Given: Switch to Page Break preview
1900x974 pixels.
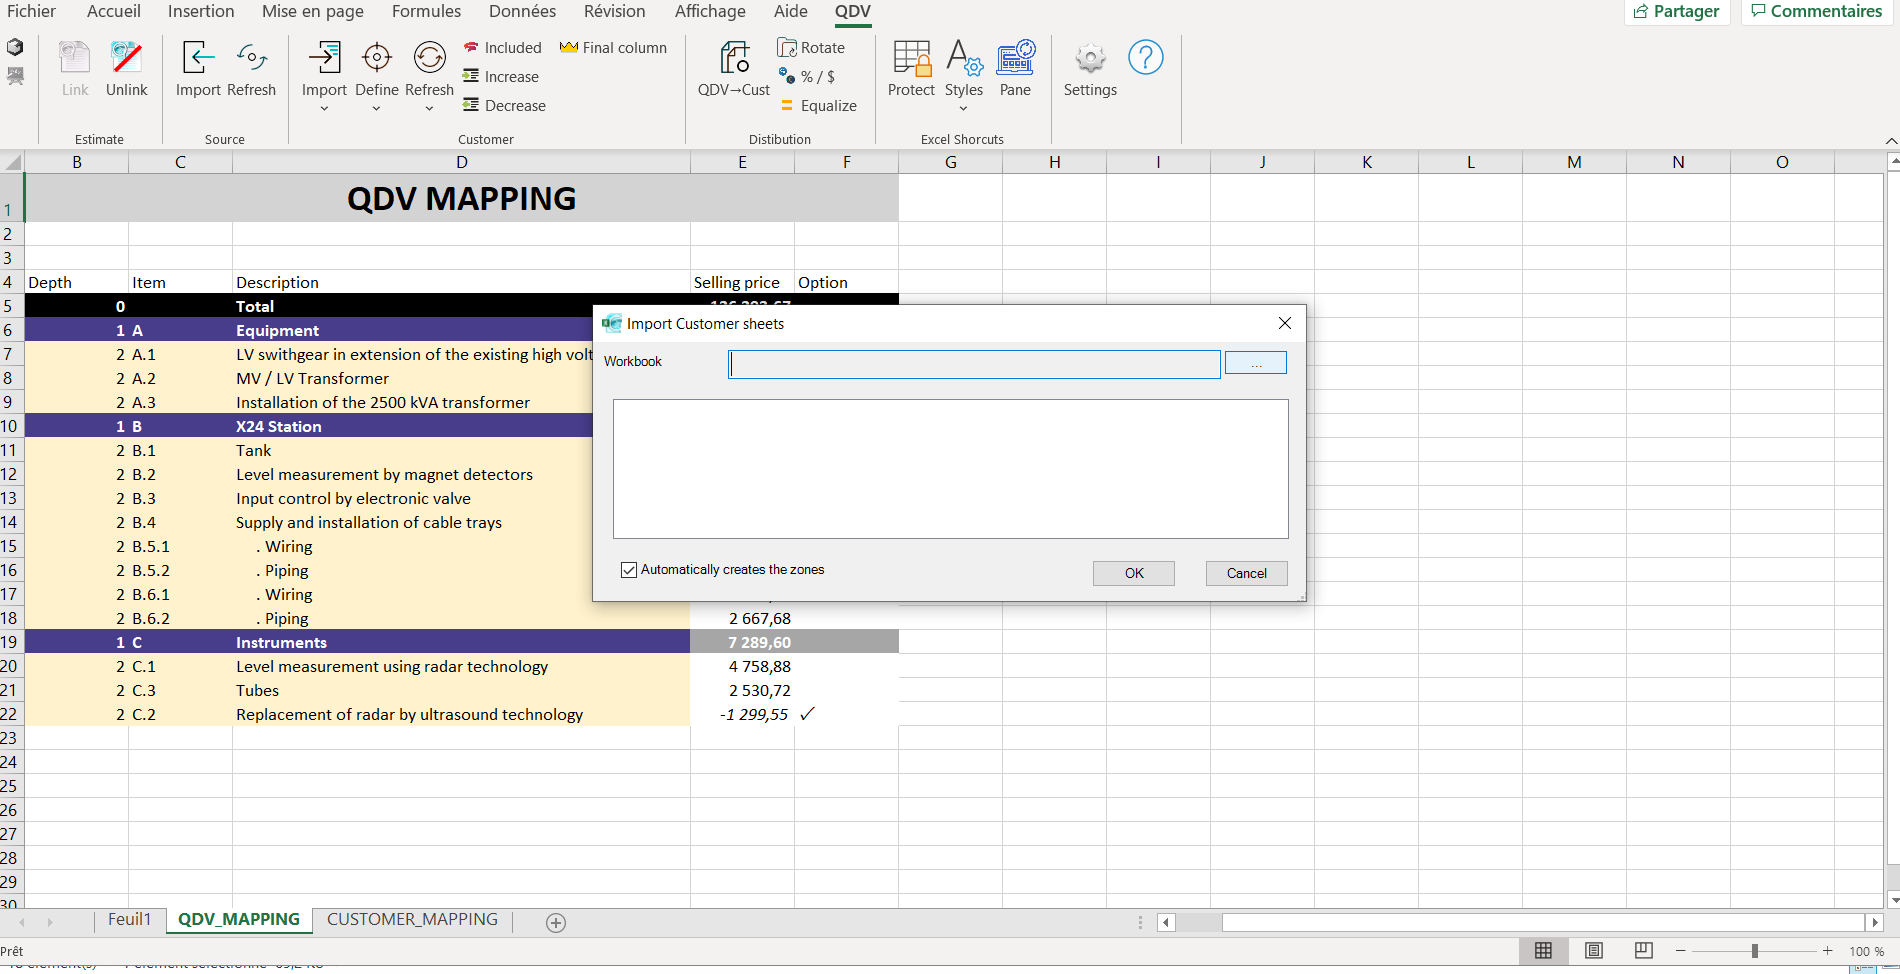Looking at the screenshot, I should tap(1644, 950).
